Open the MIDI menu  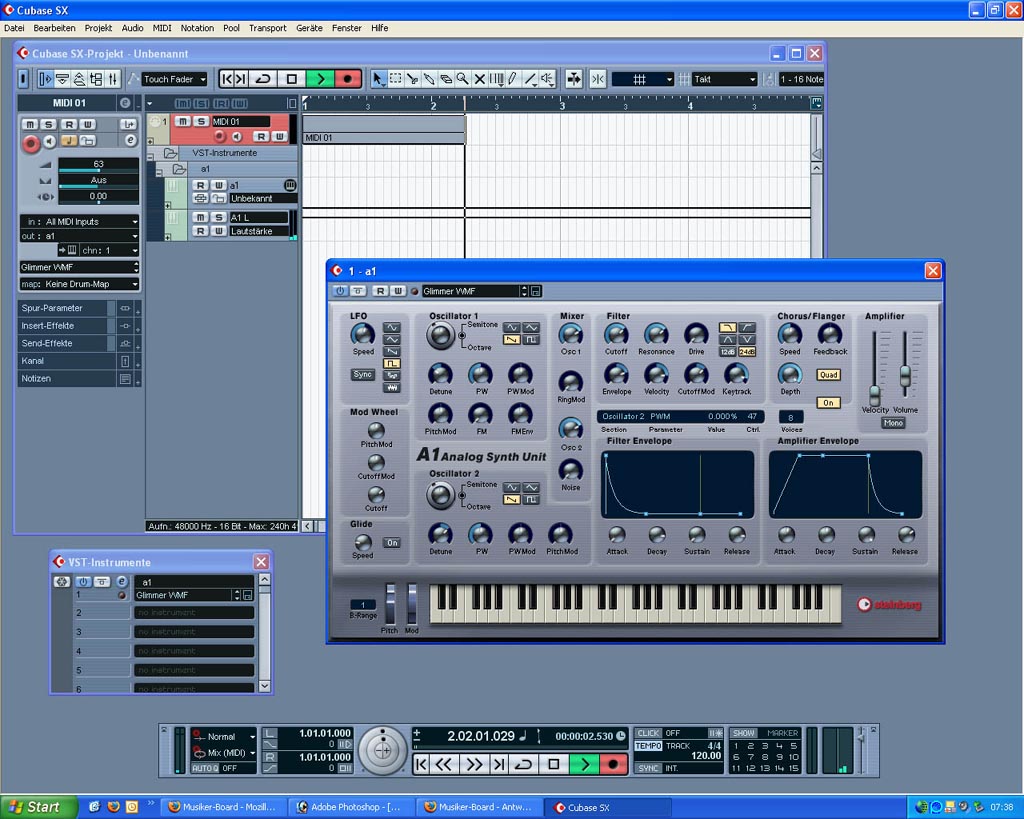coord(162,28)
